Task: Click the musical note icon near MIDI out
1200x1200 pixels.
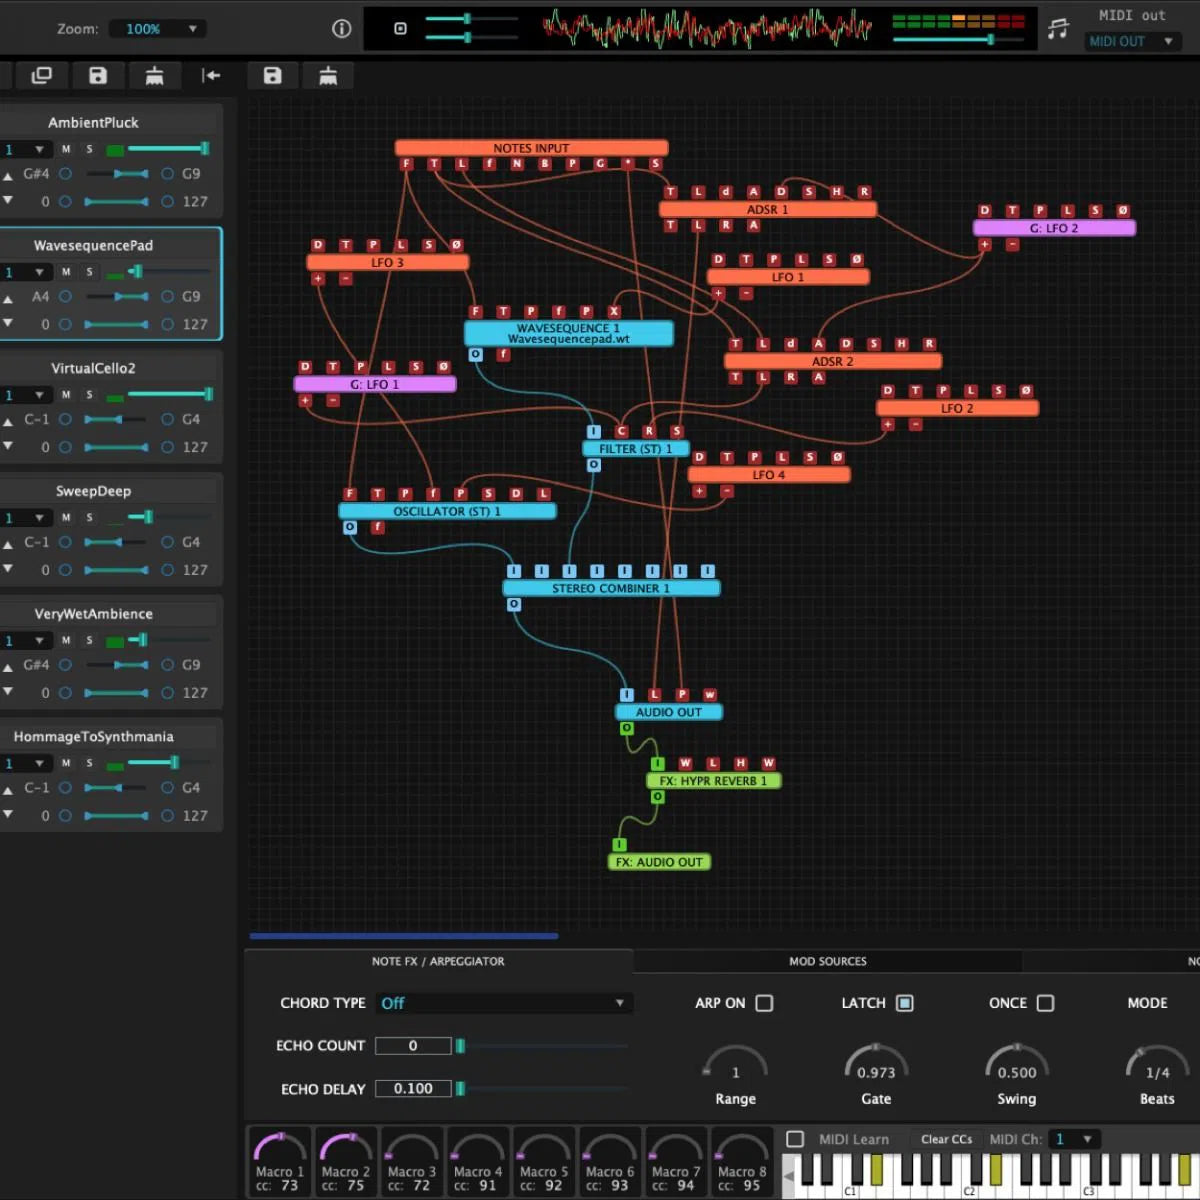Action: coord(1057,28)
